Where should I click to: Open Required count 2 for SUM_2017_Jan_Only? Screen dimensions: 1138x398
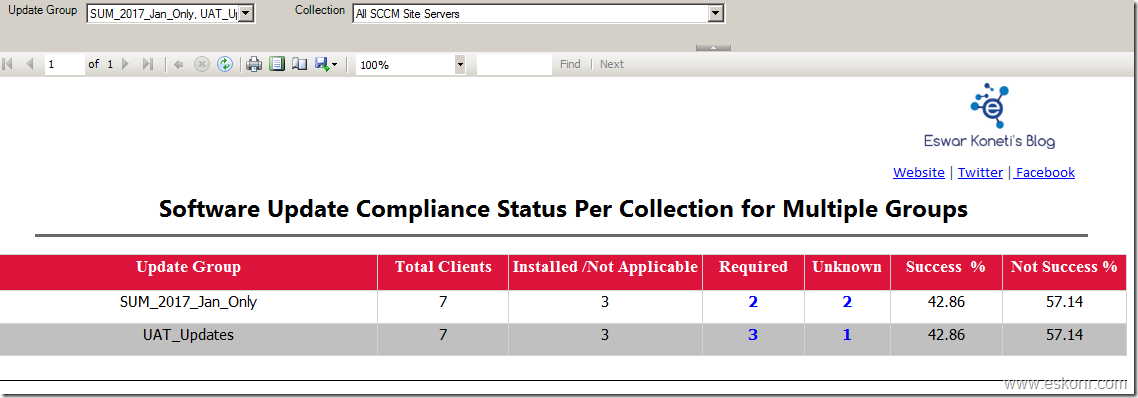tap(753, 302)
